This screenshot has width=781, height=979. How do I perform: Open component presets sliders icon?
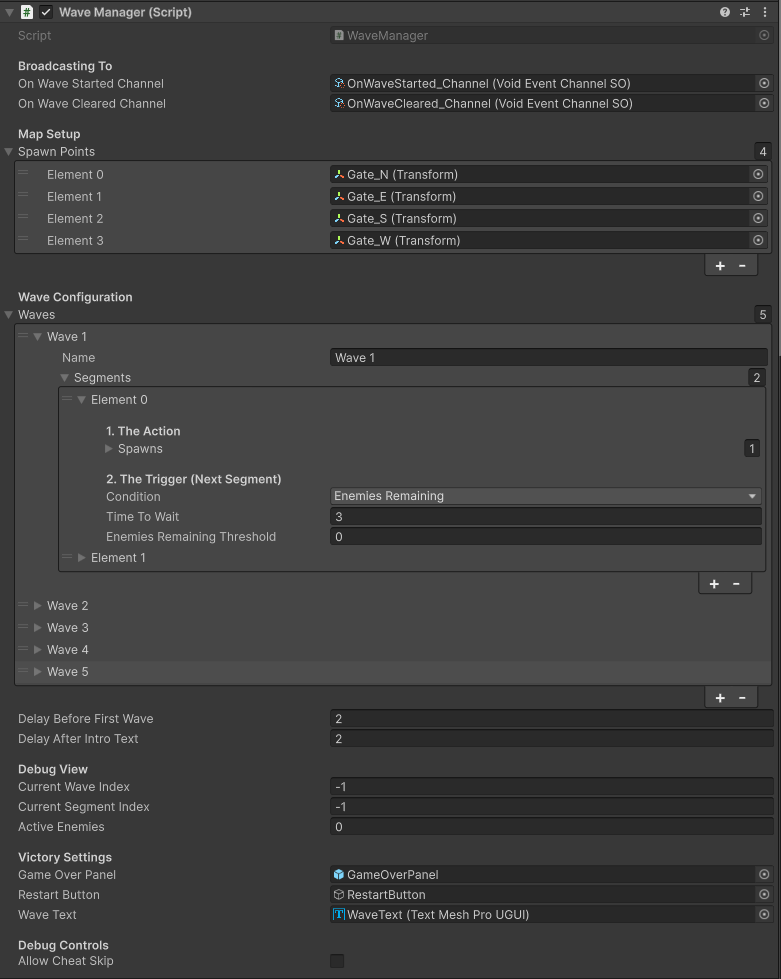tap(745, 12)
